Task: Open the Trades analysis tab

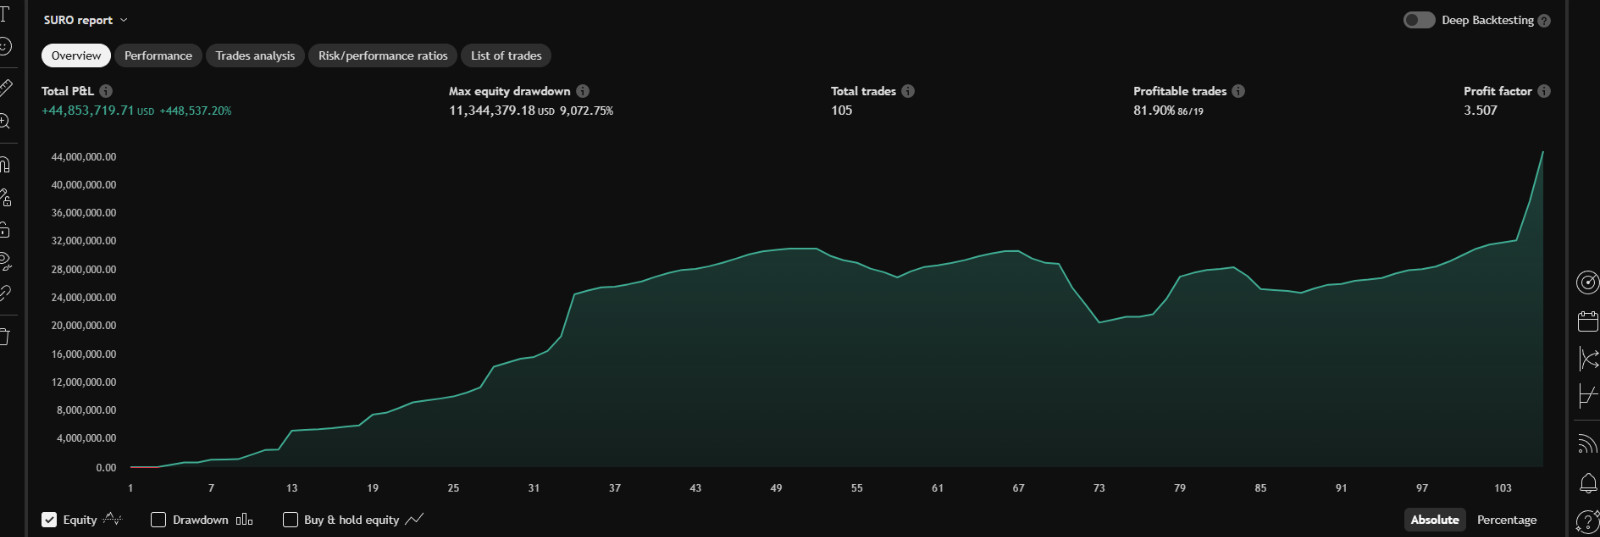Action: (x=255, y=56)
